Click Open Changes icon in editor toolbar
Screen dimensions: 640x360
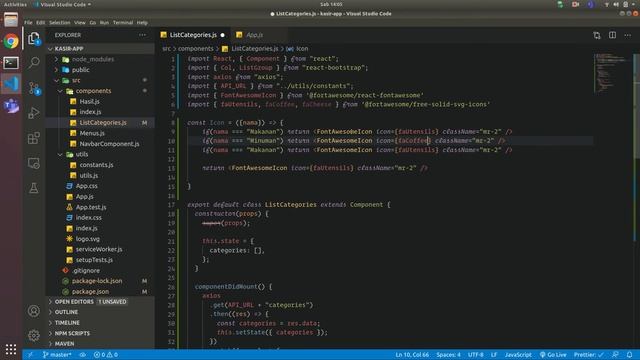pos(597,35)
